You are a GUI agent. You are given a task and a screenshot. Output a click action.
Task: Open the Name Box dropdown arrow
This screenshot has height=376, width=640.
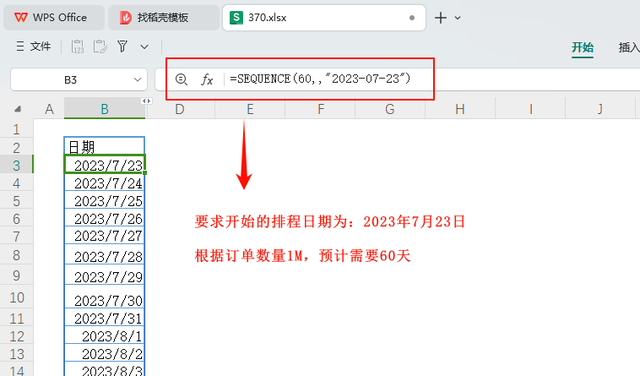(138, 80)
